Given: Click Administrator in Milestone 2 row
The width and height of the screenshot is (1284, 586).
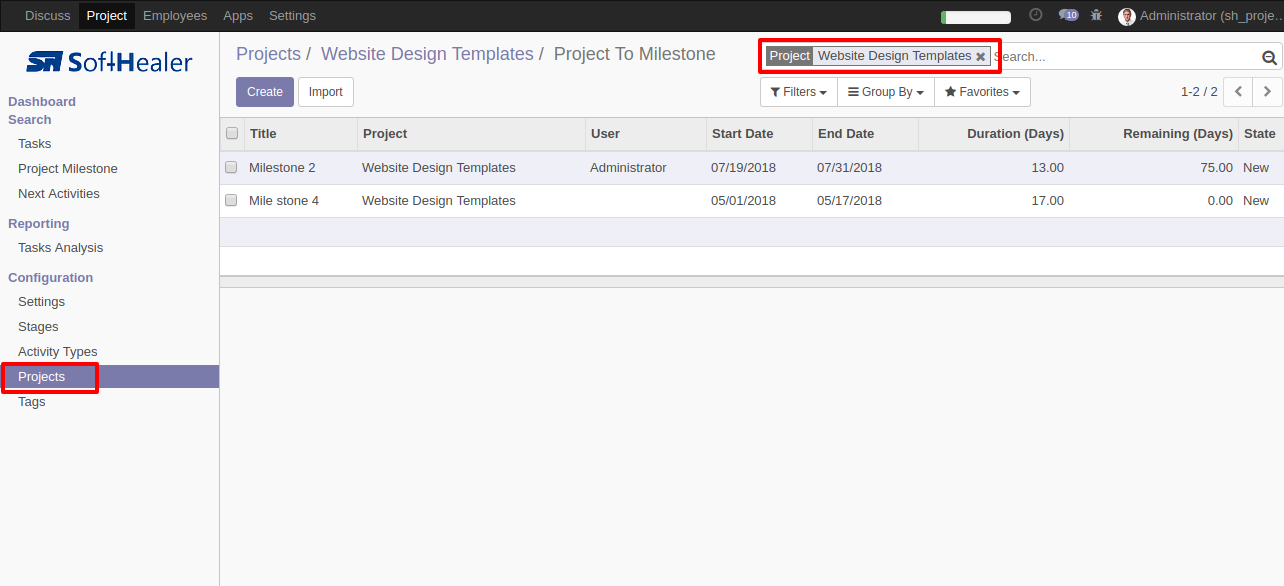Looking at the screenshot, I should coord(628,168).
